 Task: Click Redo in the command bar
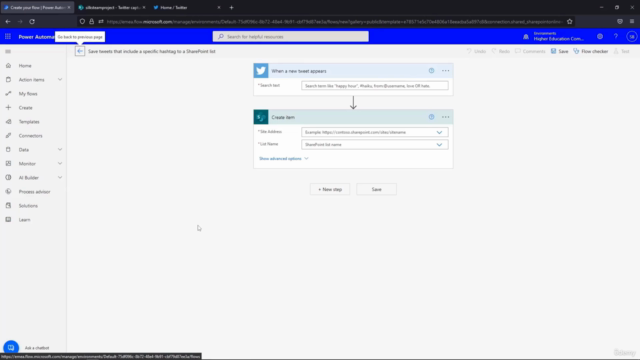pyautogui.click(x=501, y=51)
